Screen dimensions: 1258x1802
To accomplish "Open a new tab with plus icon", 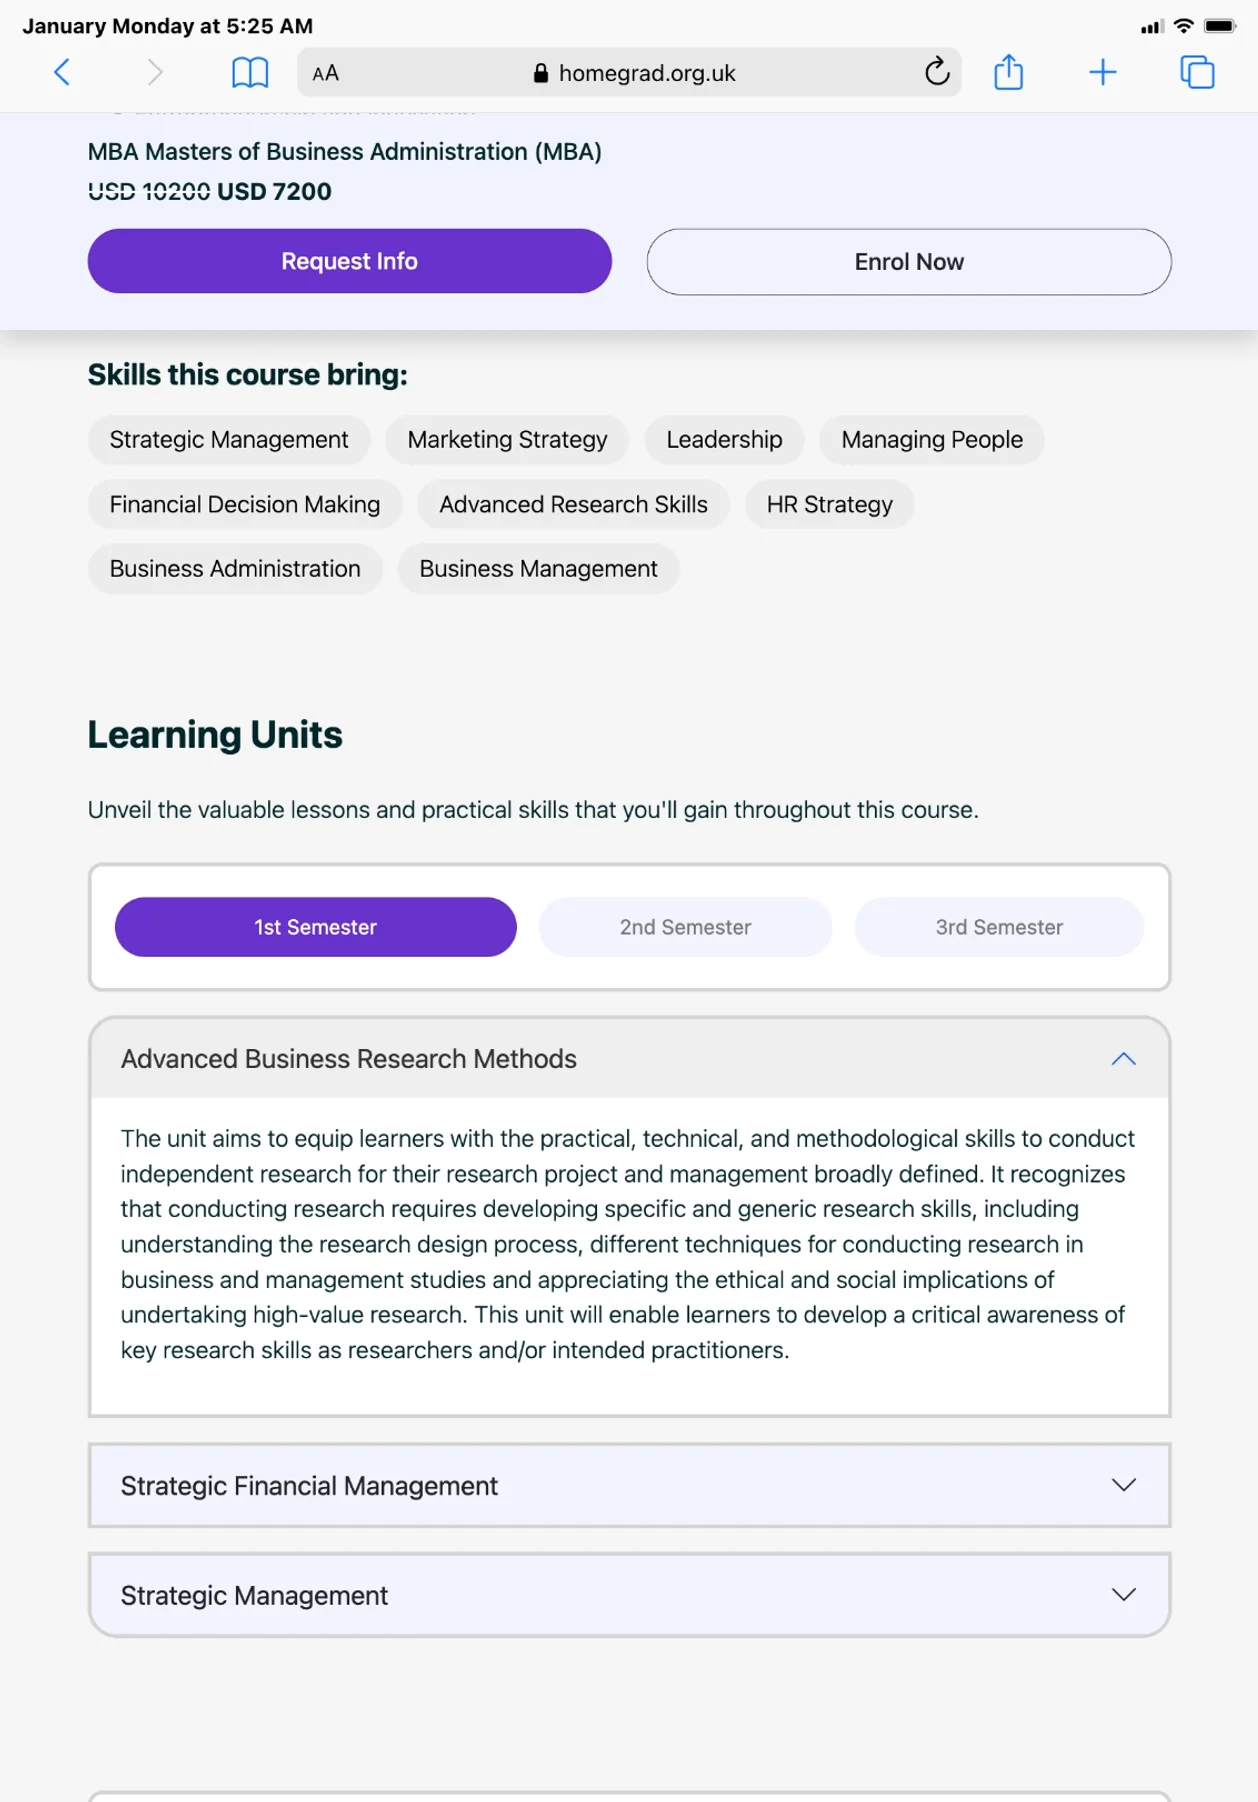I will (1102, 72).
